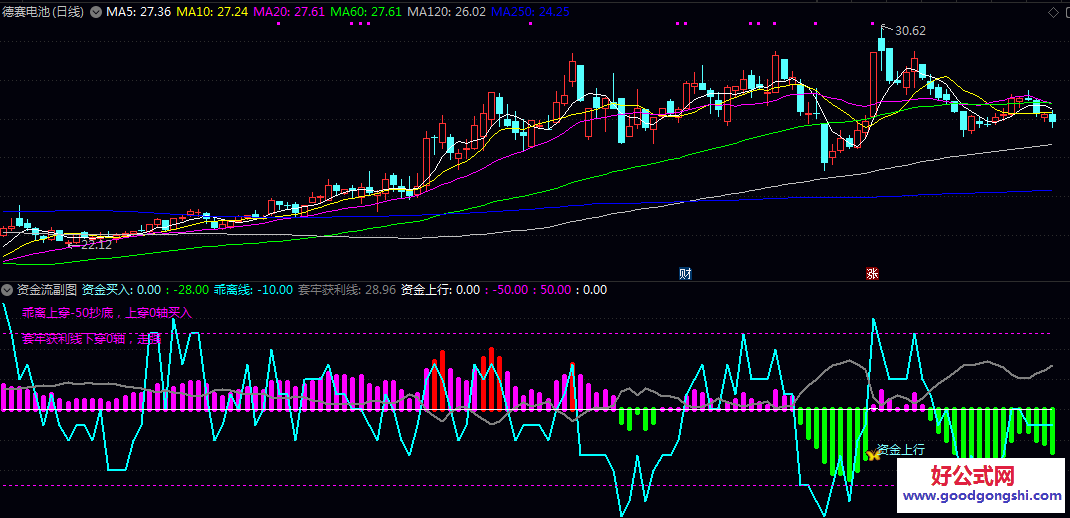Screen dimensions: 1070x518
Task: Click the 德赛电池(日线) stock title
Action: click(x=43, y=12)
